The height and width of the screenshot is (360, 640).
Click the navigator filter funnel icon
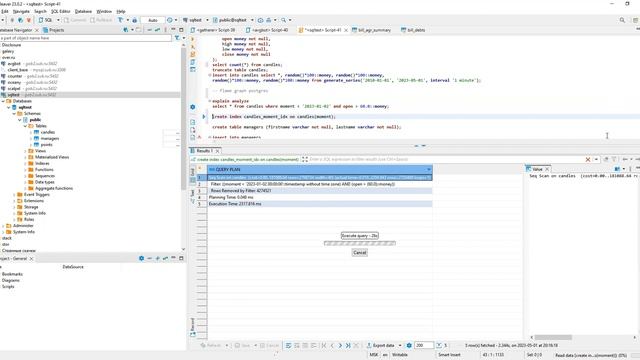177,38
